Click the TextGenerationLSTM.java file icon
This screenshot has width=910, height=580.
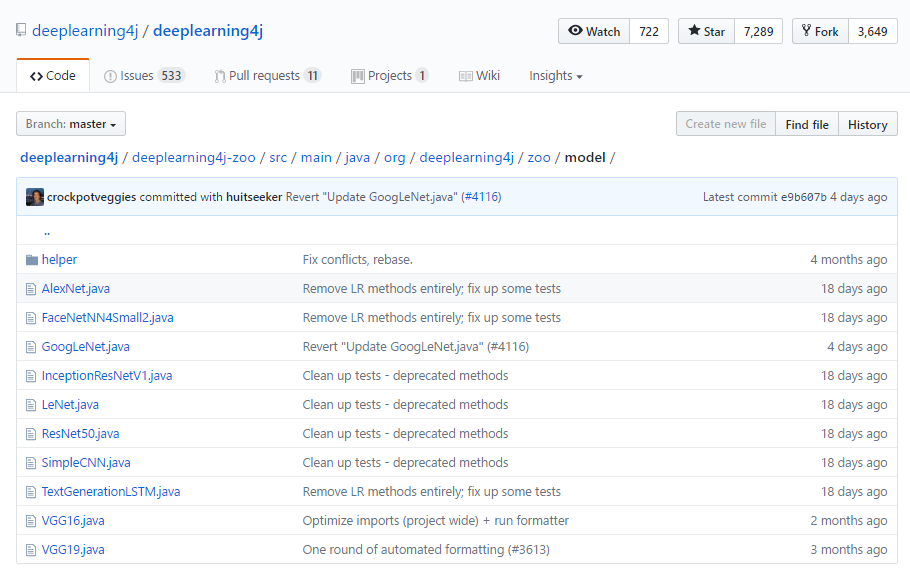[x=31, y=492]
